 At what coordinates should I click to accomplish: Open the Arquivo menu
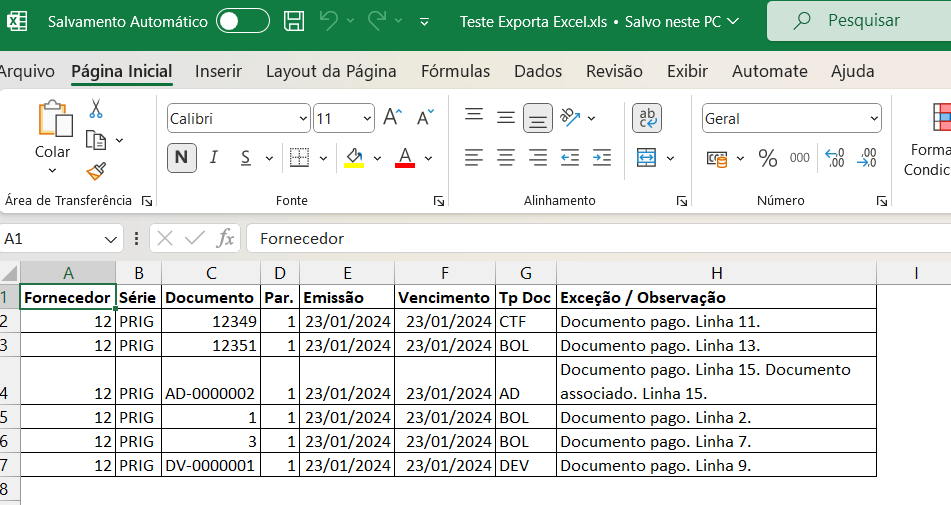click(x=27, y=72)
